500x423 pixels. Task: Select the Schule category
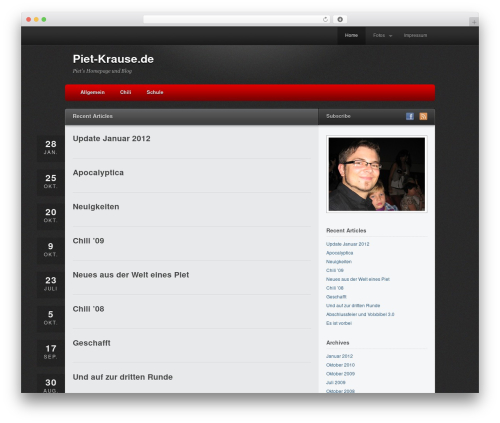[155, 92]
